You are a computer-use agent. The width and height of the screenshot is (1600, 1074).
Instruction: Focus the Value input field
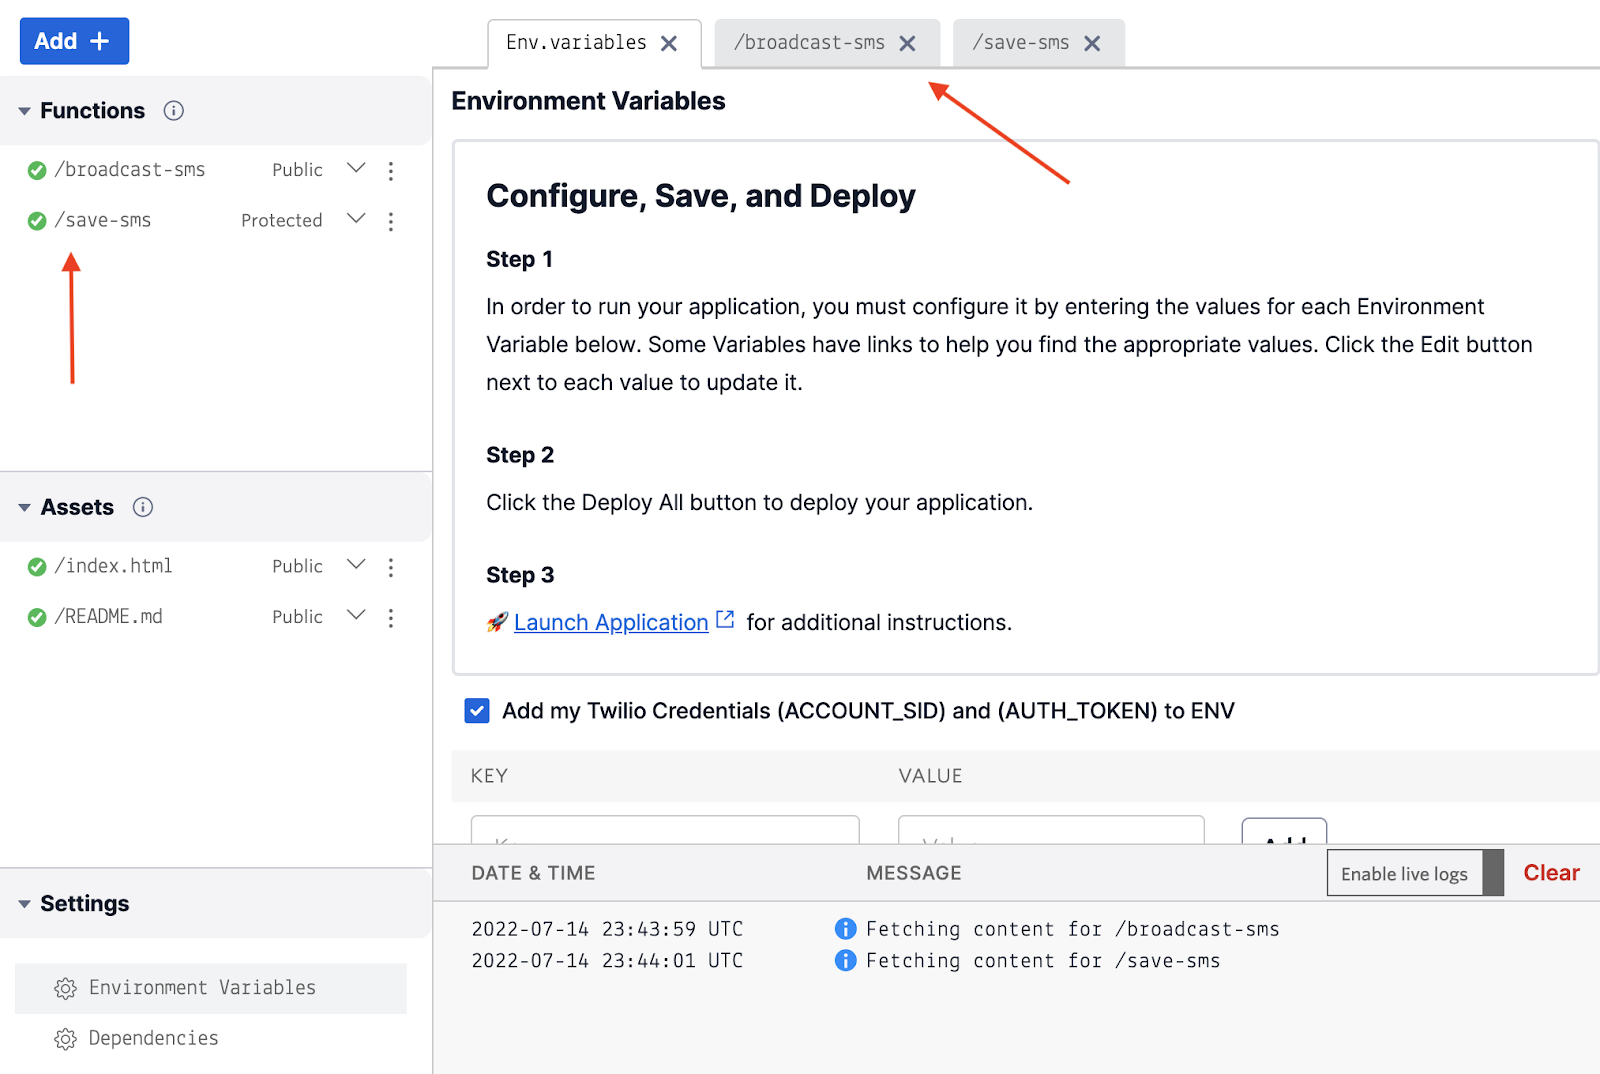(1051, 830)
